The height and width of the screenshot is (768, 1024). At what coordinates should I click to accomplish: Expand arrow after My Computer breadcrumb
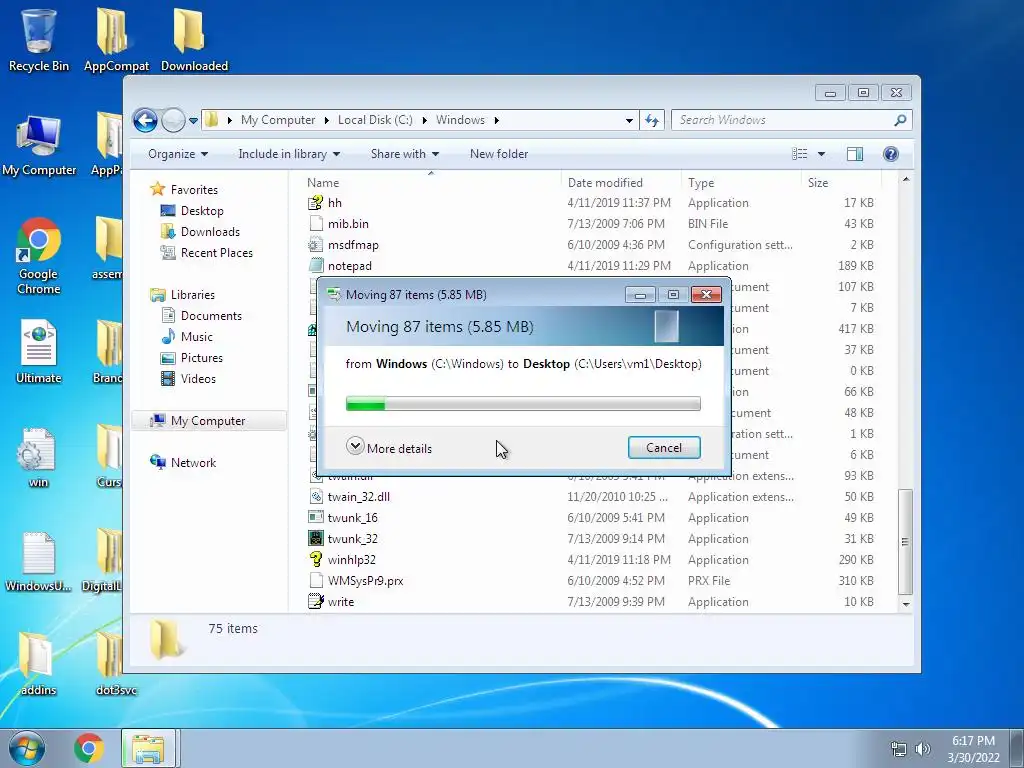(327, 120)
